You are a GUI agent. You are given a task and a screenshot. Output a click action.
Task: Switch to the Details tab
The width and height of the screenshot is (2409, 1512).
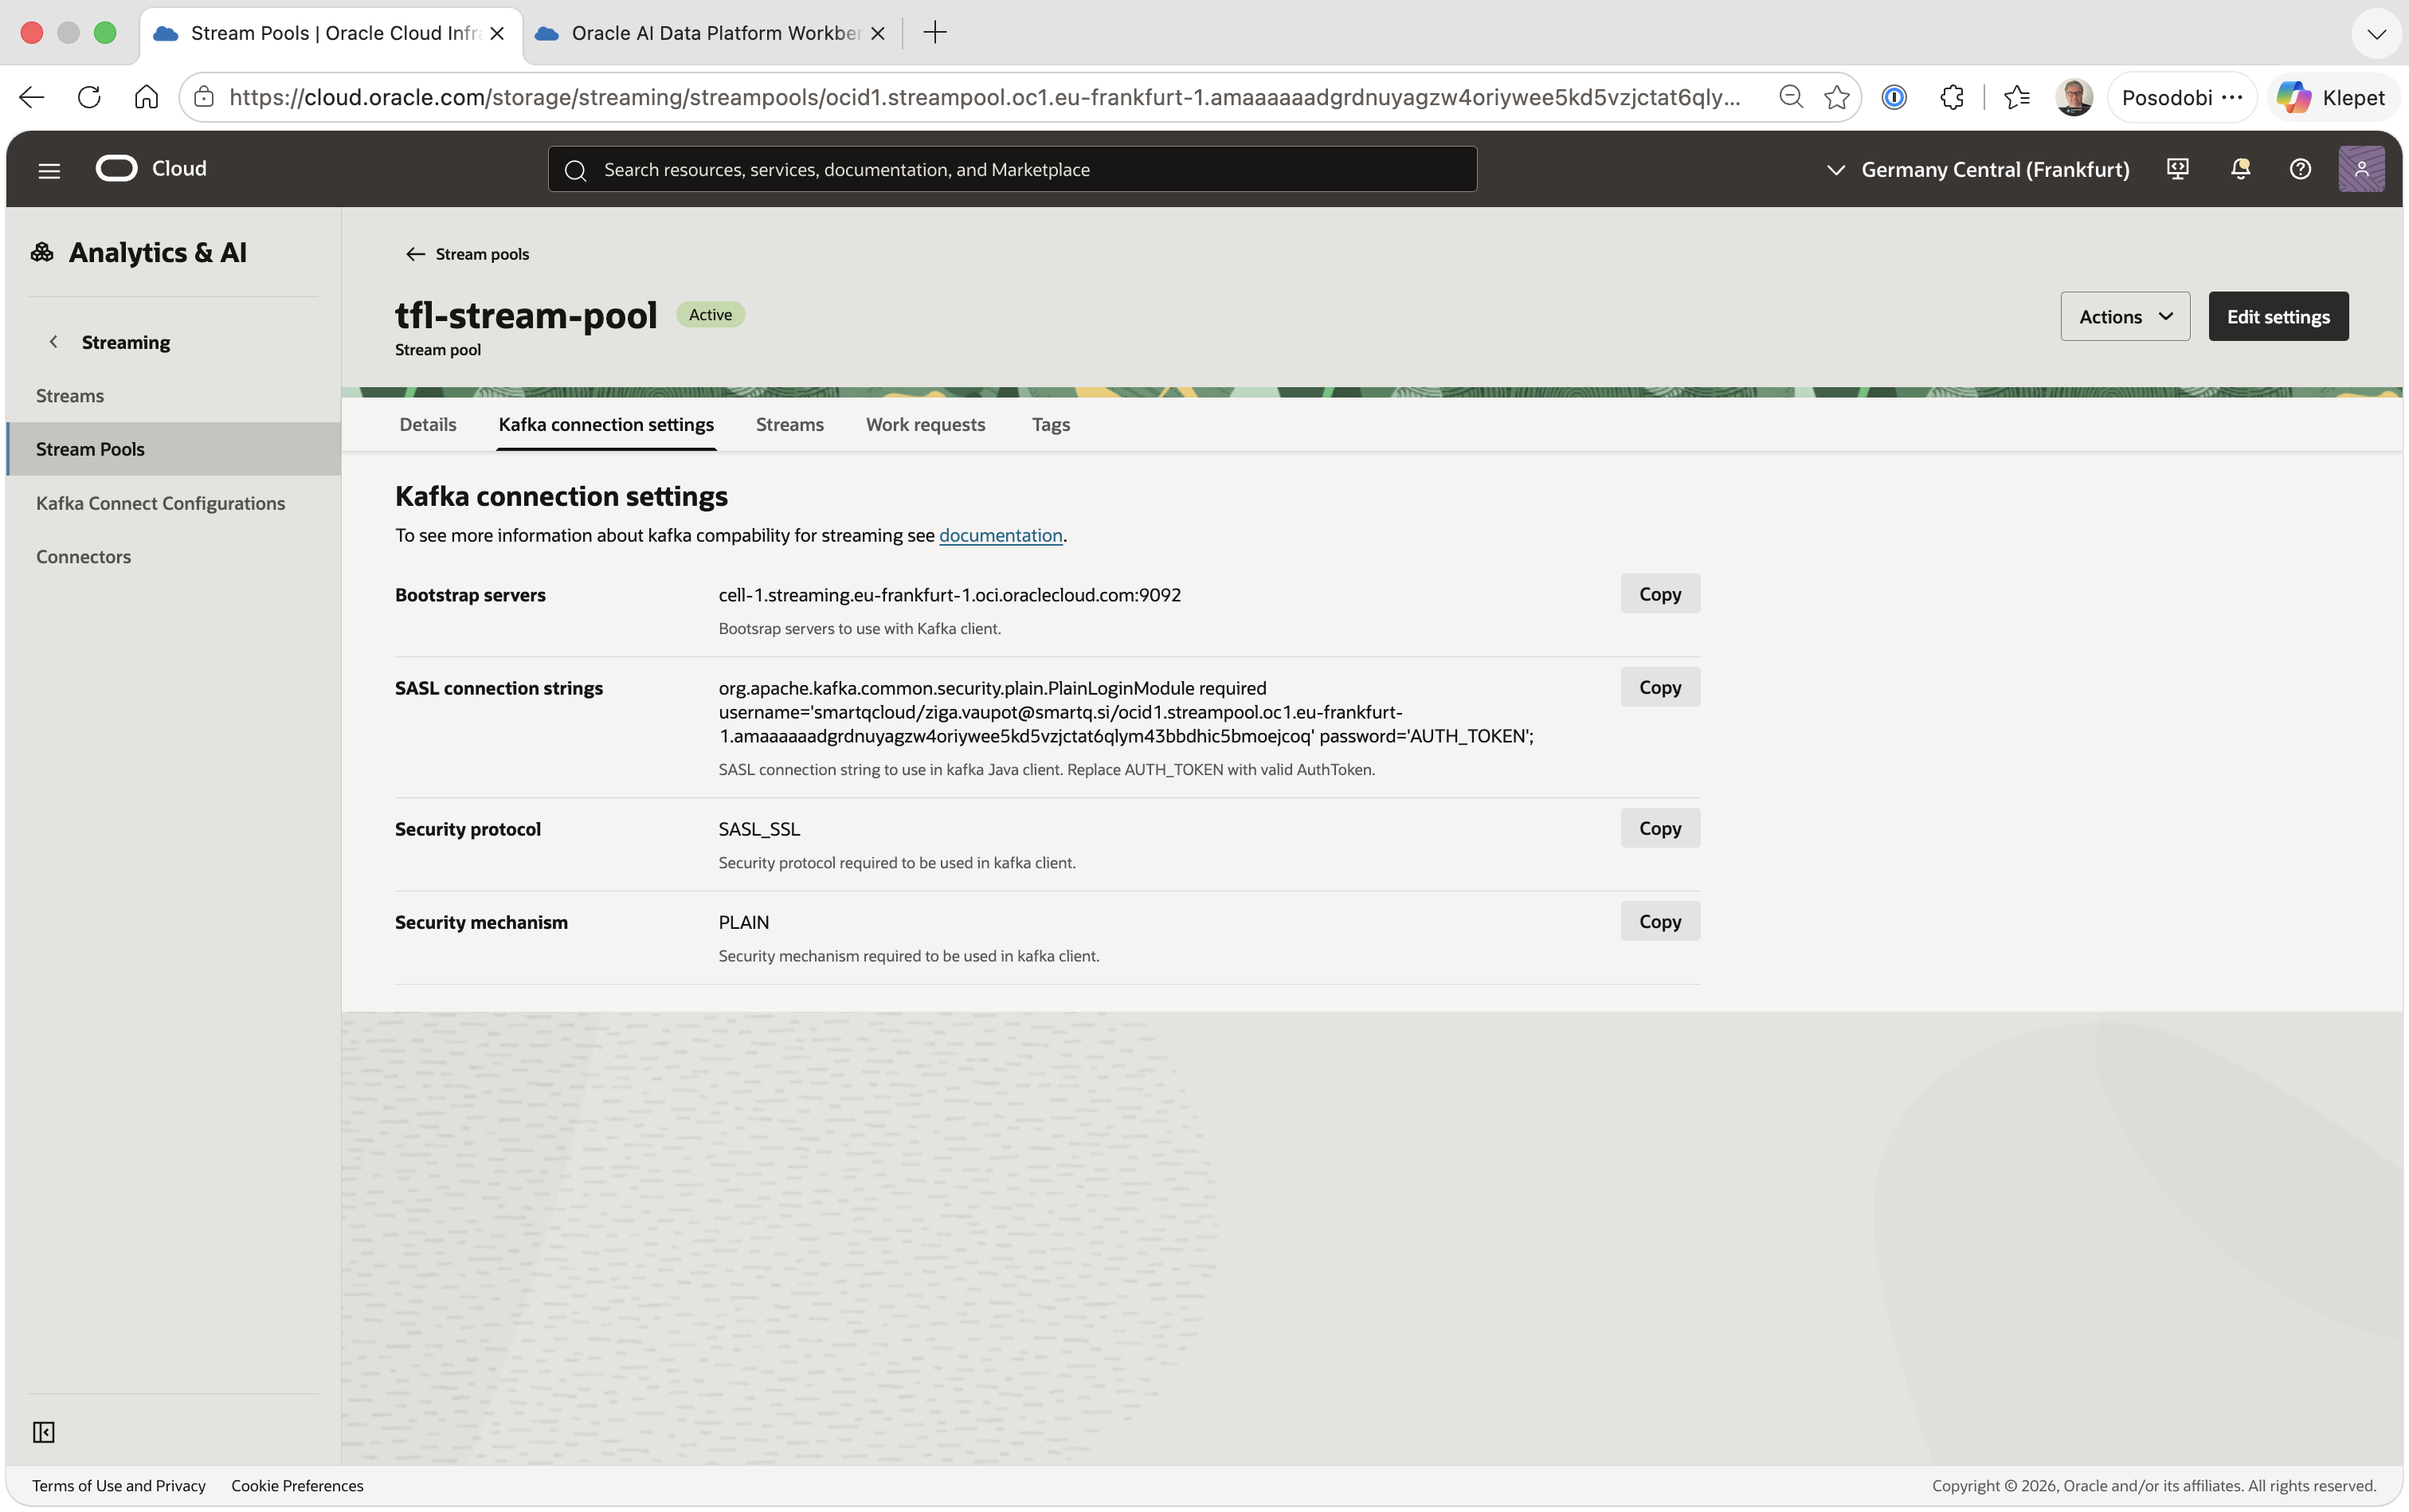pyautogui.click(x=428, y=424)
